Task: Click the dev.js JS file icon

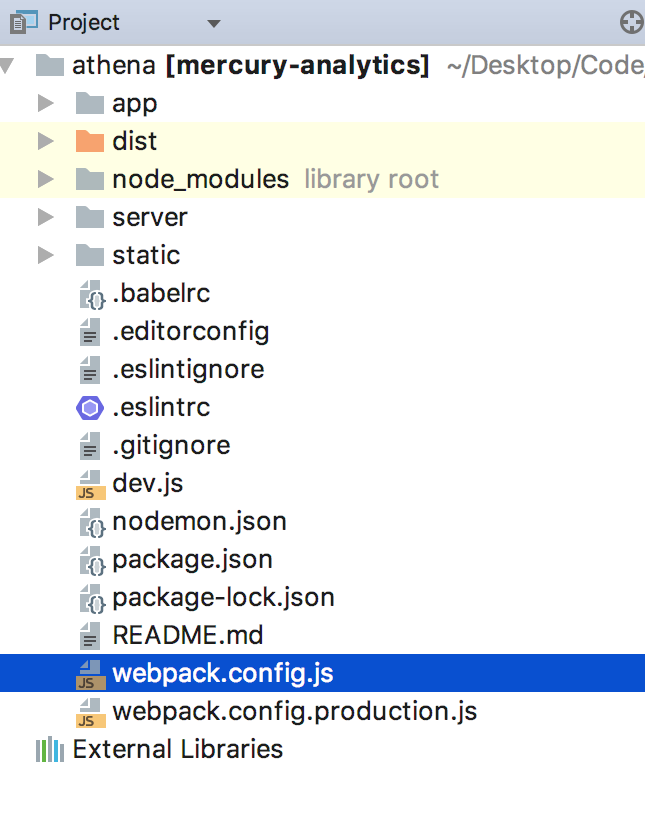Action: click(91, 484)
